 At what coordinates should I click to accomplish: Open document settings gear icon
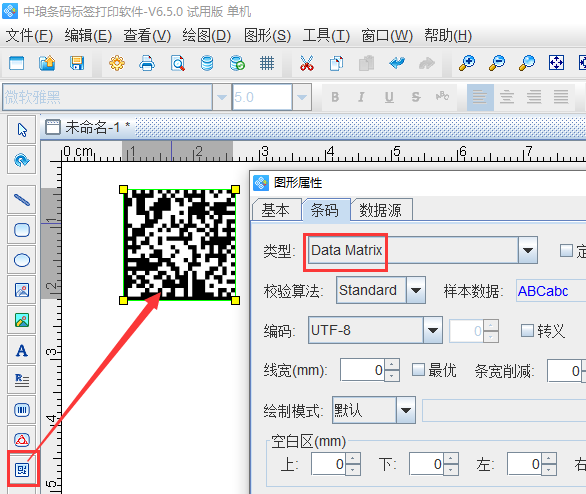117,63
